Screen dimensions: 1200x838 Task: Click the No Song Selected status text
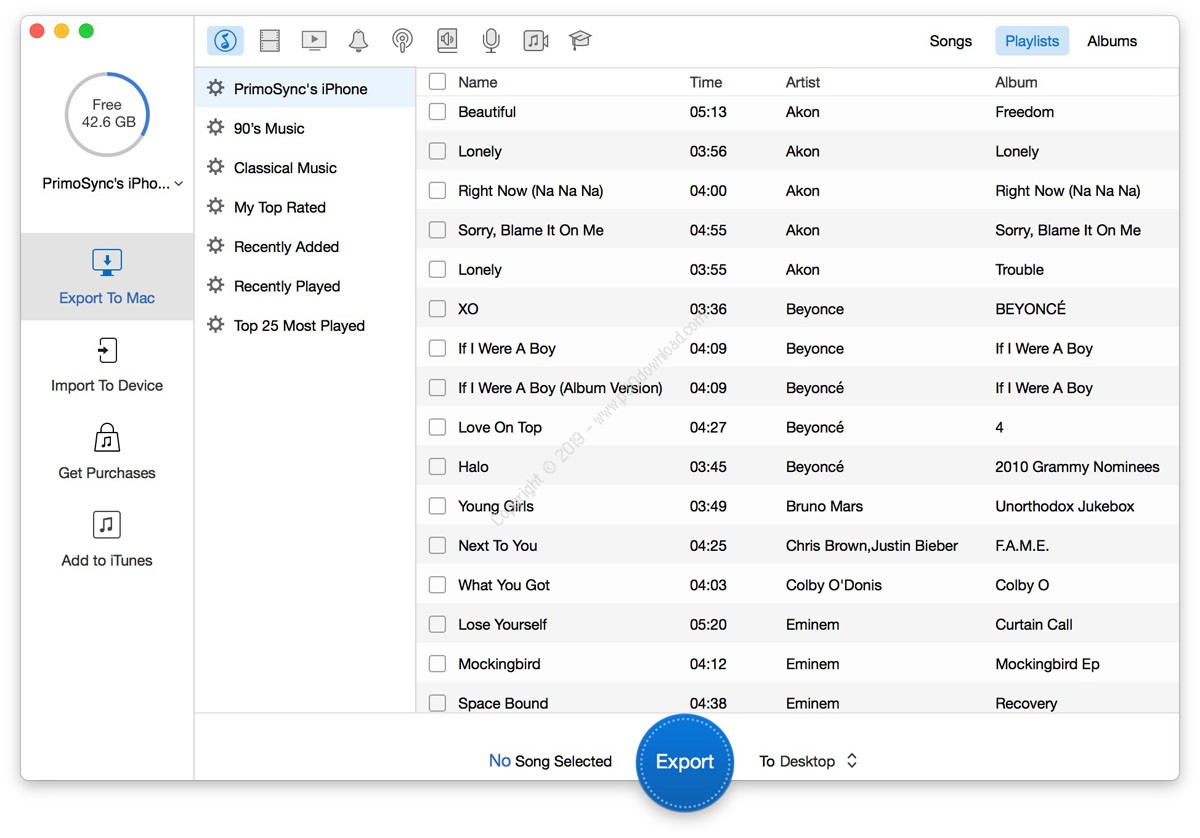point(550,761)
